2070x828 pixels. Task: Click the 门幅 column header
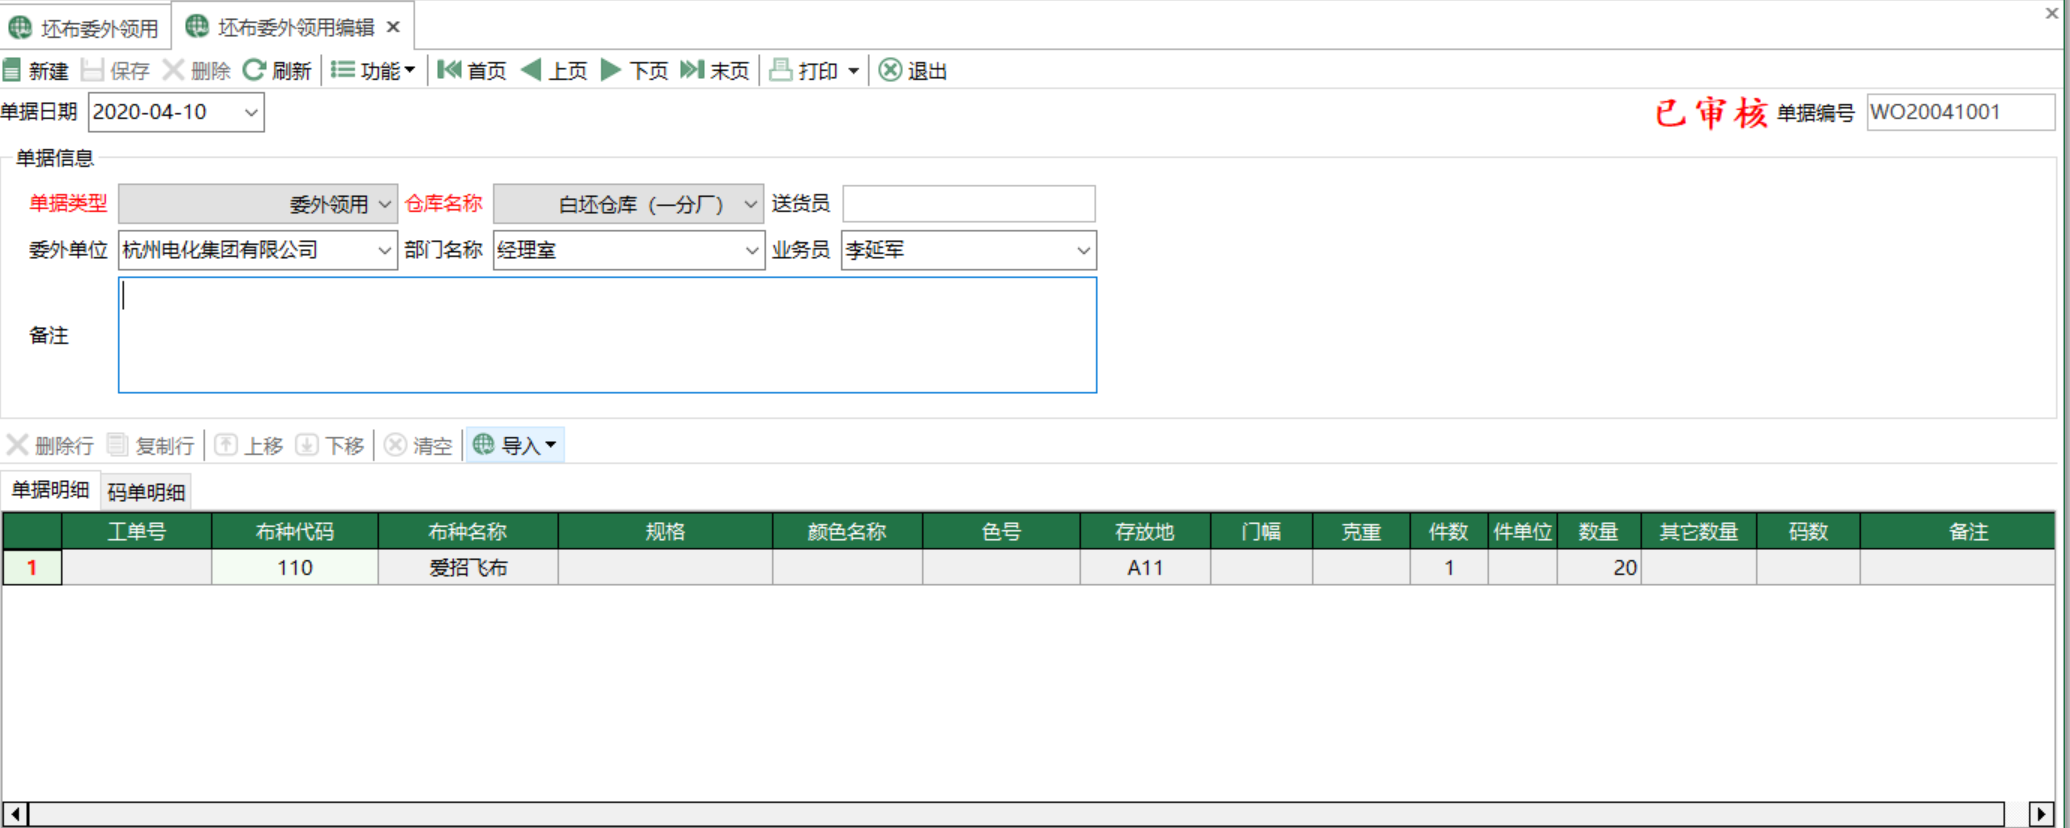click(1261, 531)
